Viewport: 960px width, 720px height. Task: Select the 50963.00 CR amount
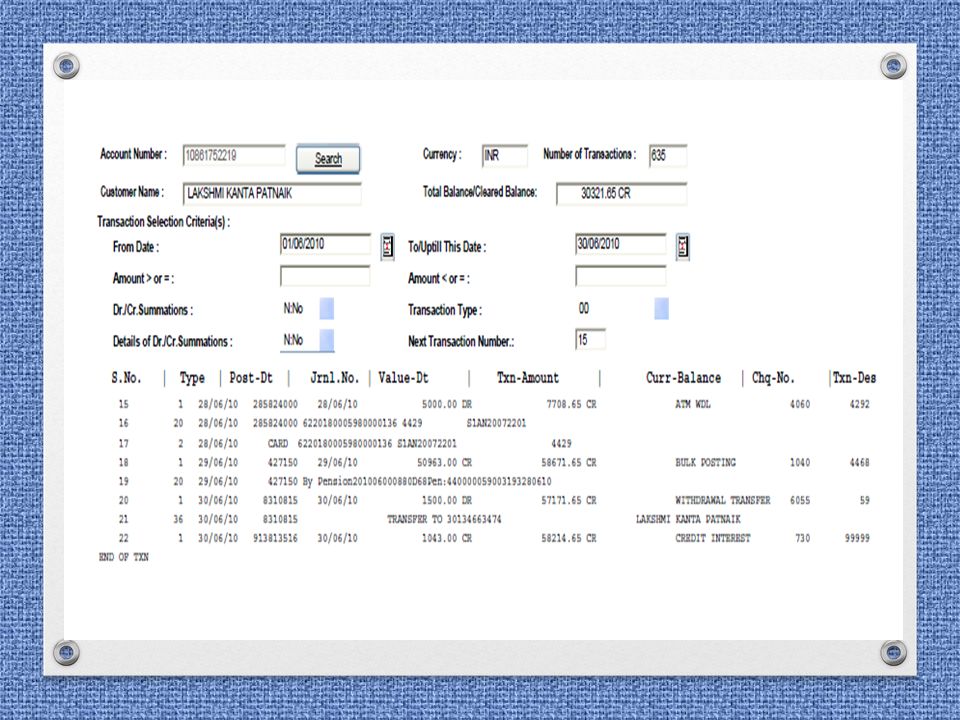coord(444,462)
